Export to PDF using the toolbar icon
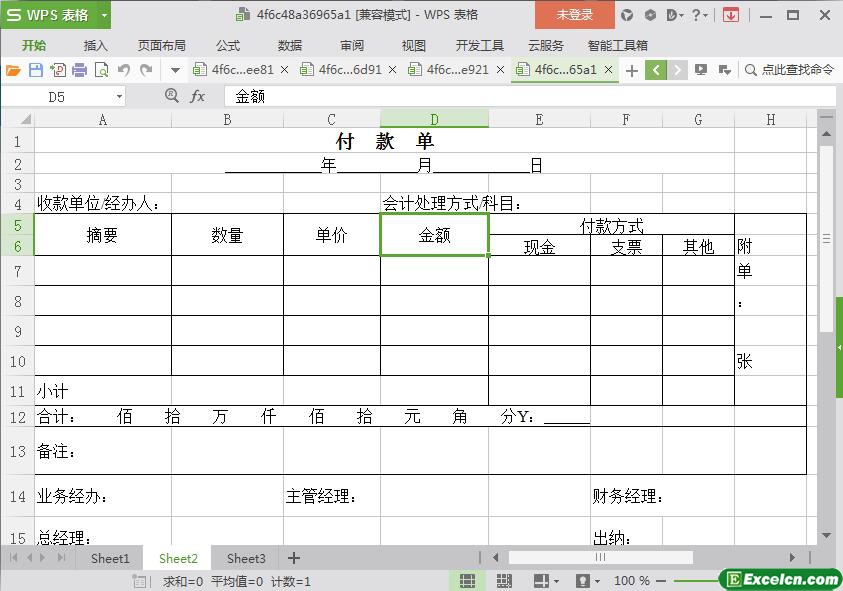843x591 pixels. click(x=58, y=70)
